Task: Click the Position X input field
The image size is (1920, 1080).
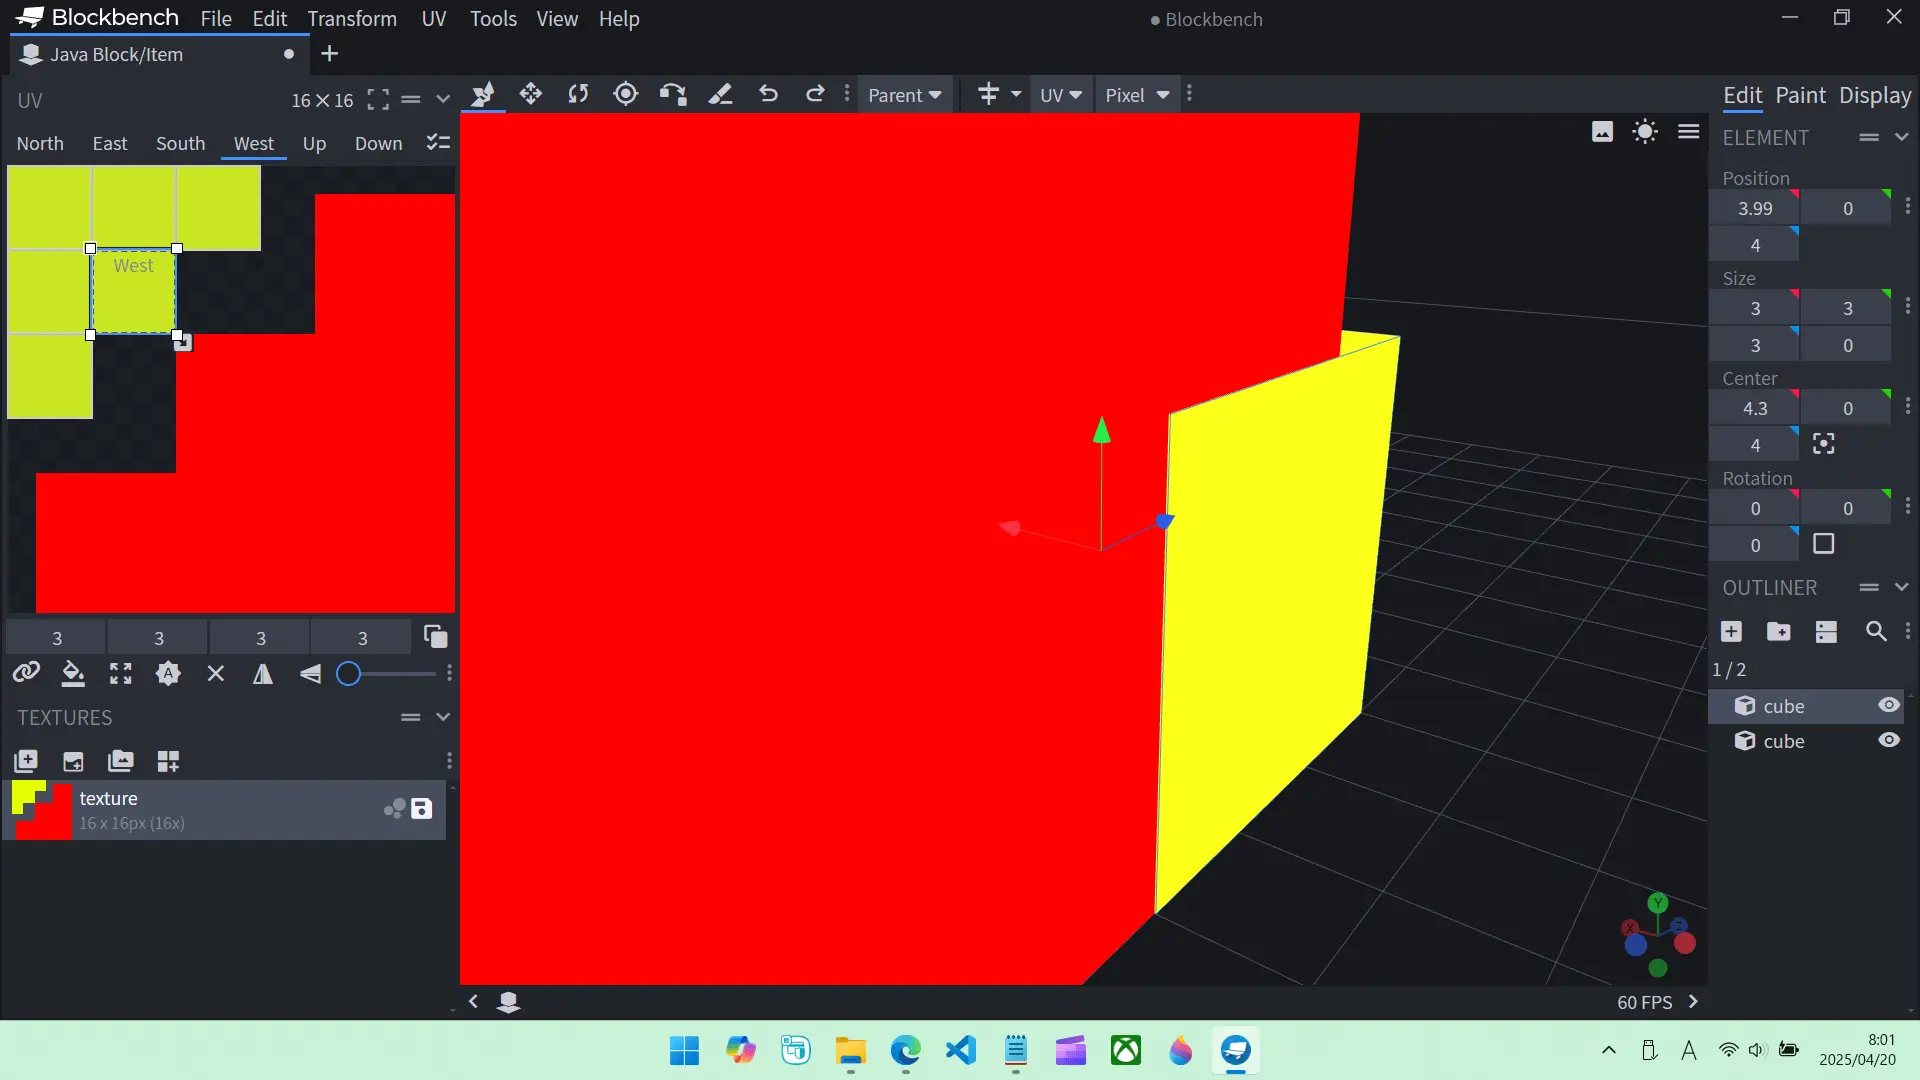Action: click(1754, 208)
